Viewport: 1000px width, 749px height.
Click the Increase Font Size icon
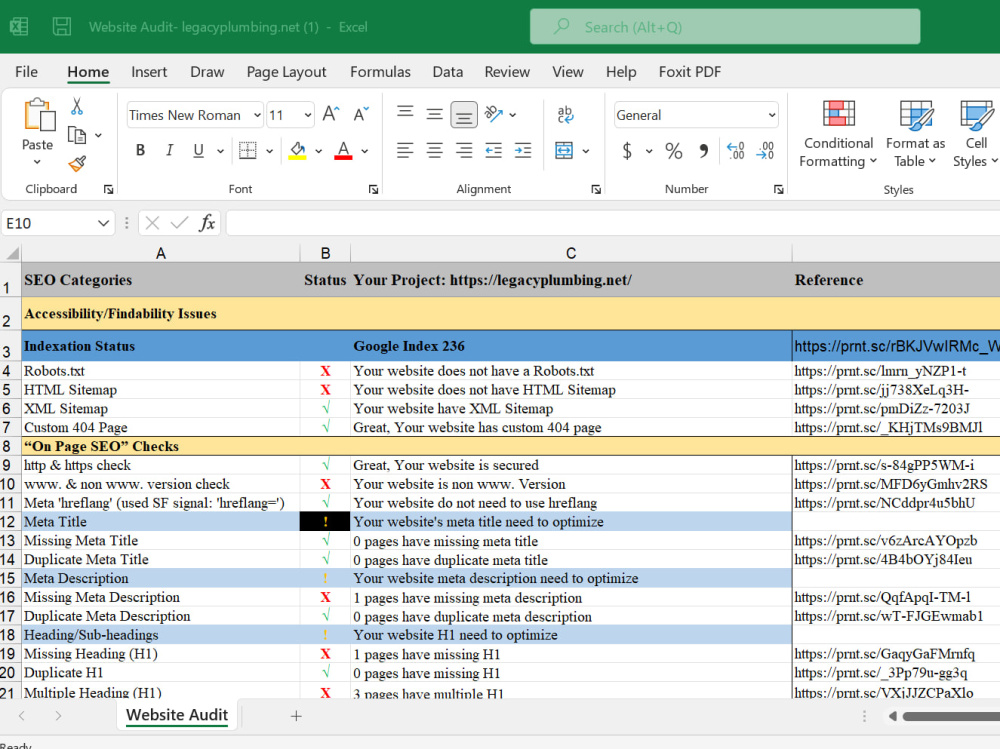tap(331, 114)
